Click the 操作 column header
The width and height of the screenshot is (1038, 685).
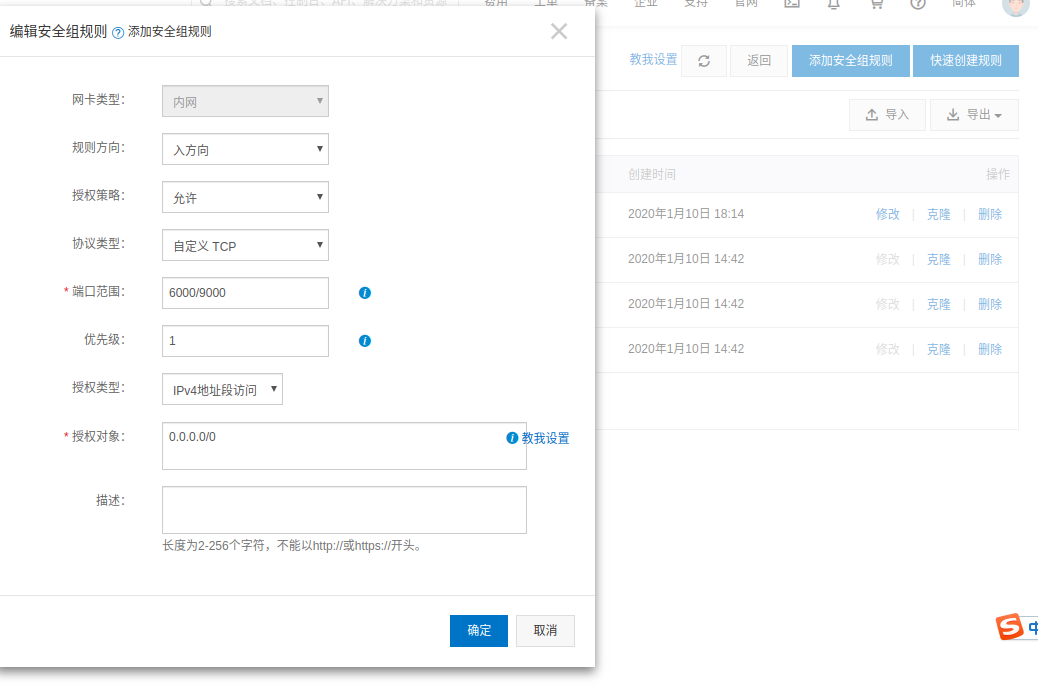point(998,175)
